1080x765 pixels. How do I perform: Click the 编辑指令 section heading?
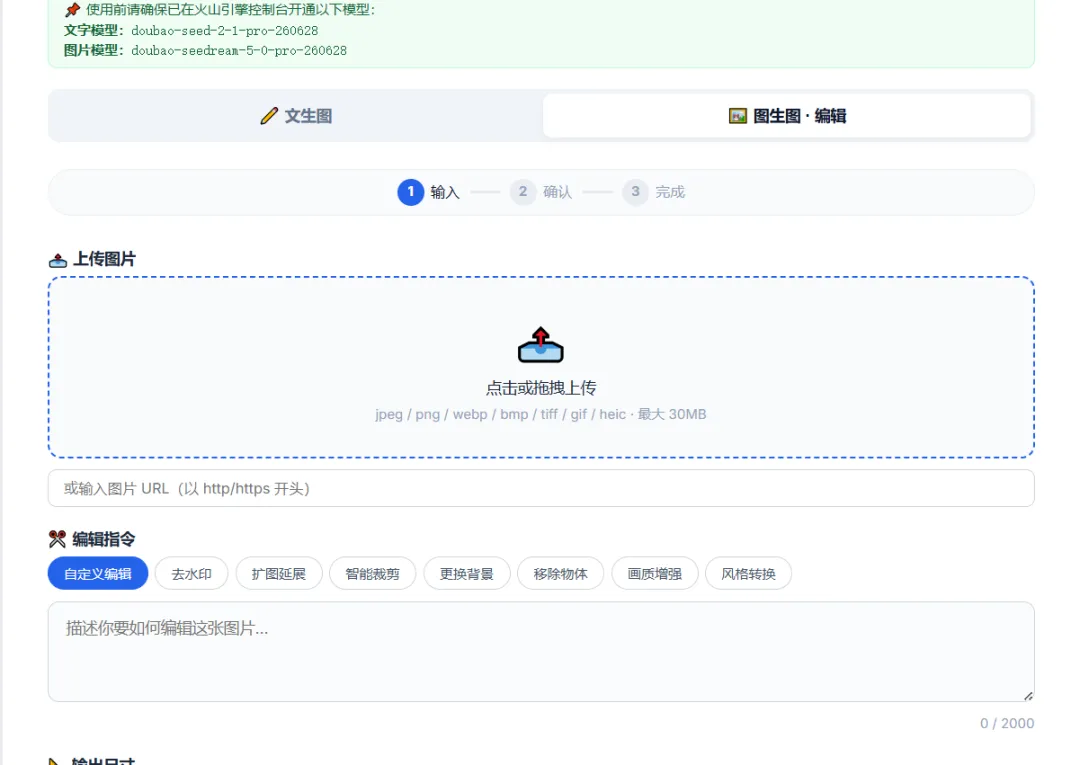click(104, 539)
